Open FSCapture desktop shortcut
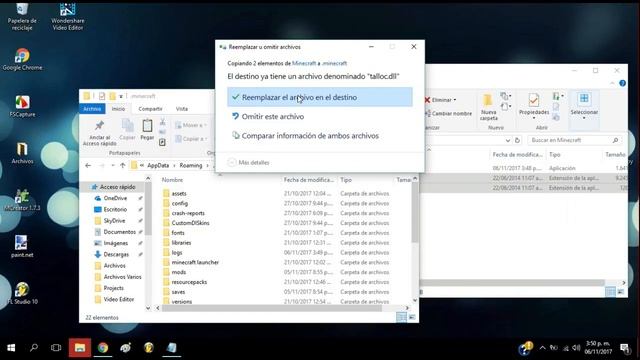 point(22,106)
